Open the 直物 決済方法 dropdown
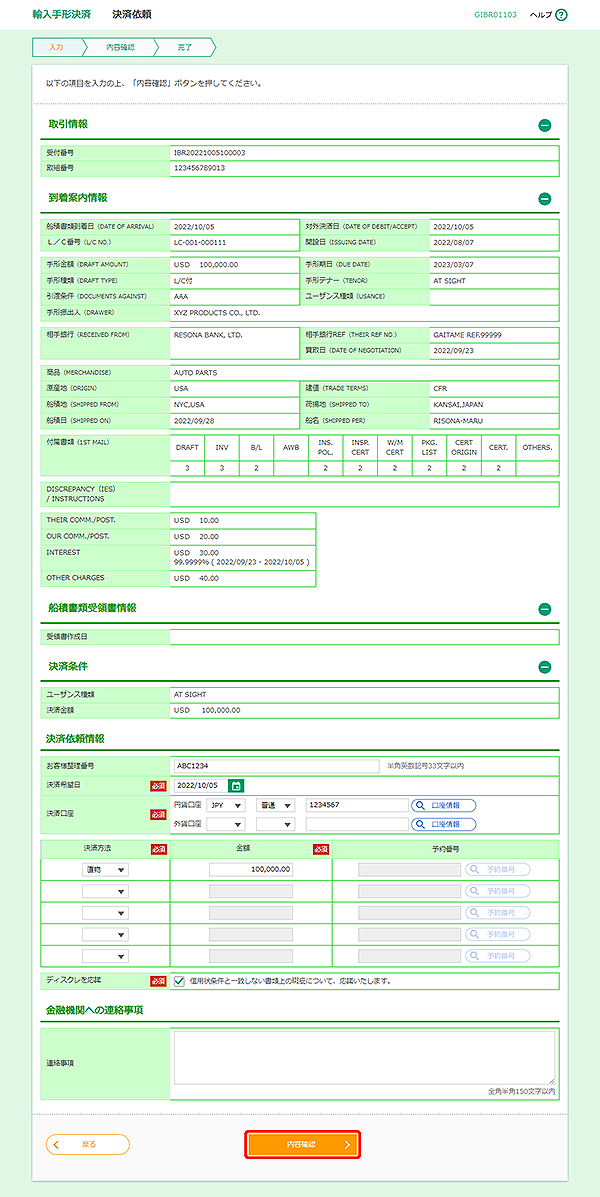 click(x=106, y=870)
